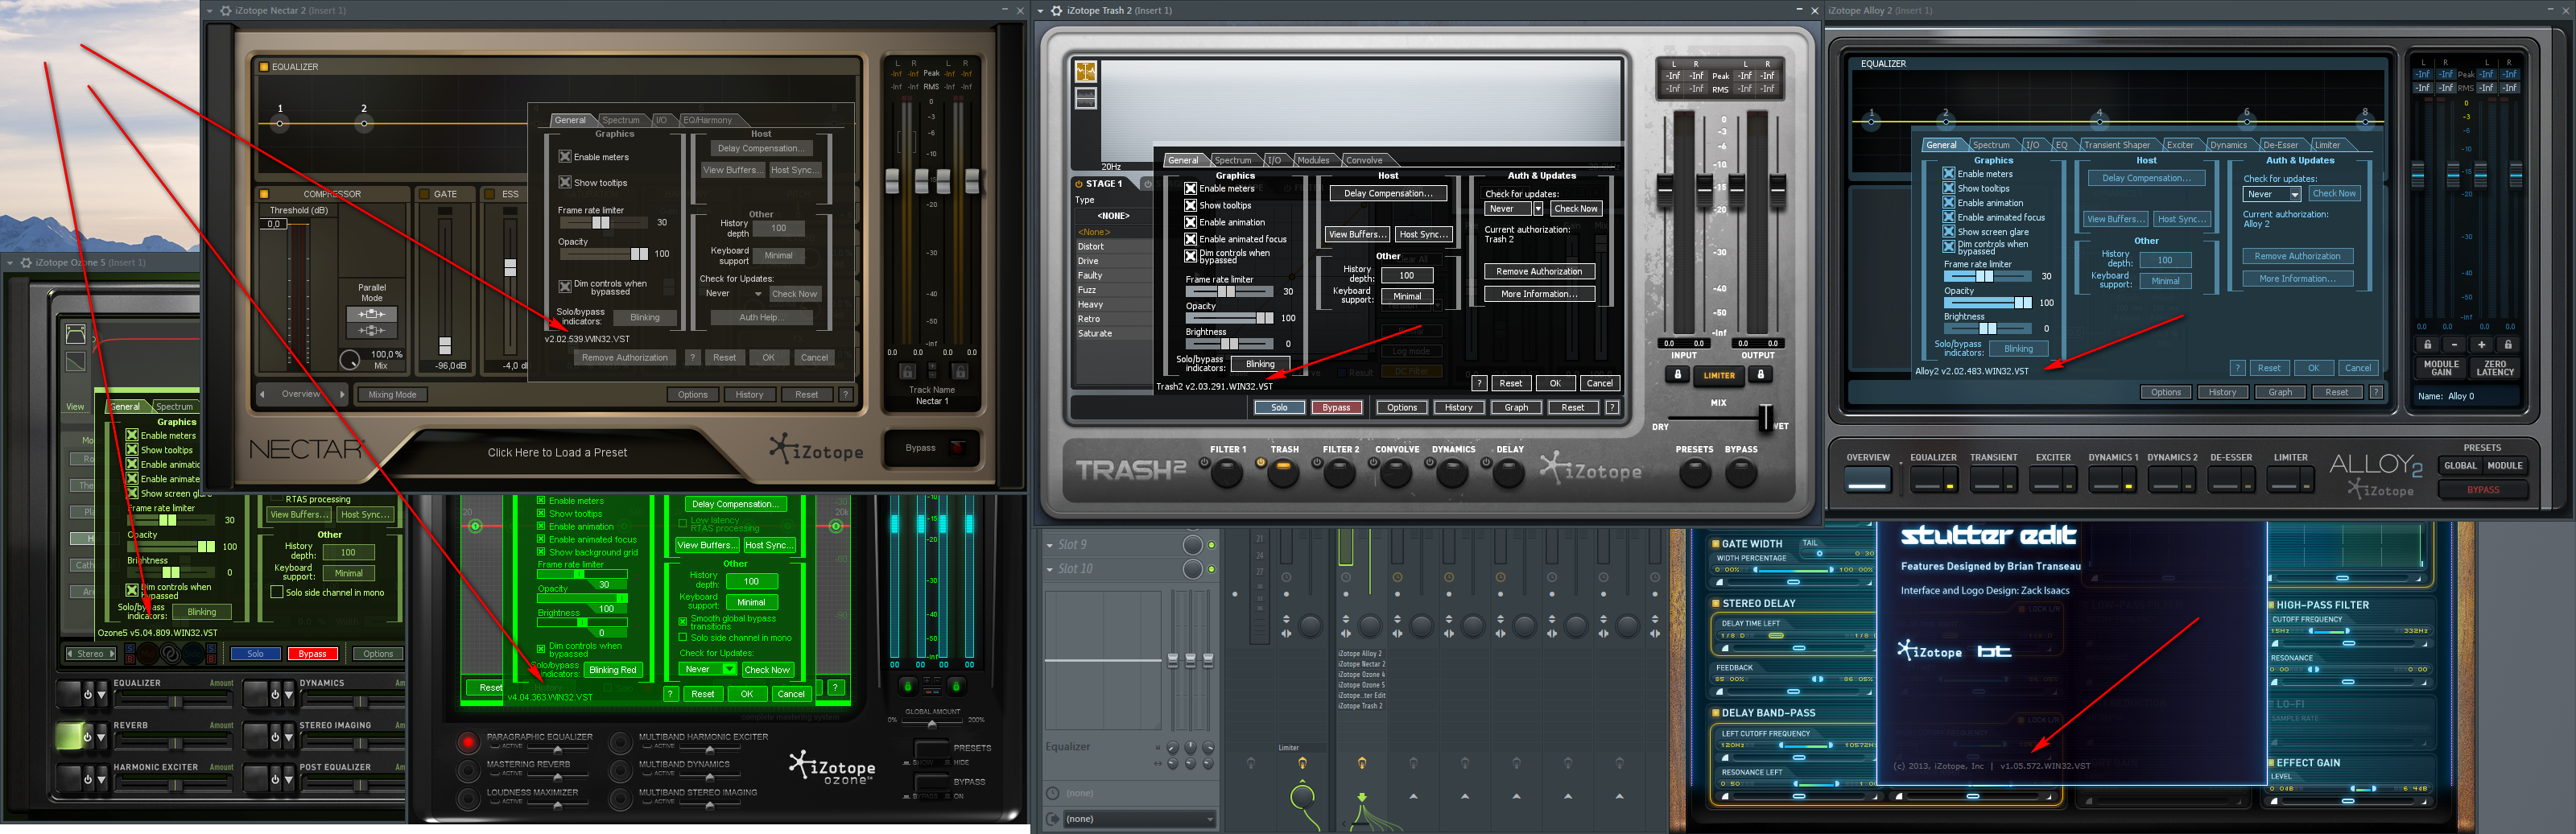Click the help question mark in Alloy options dialog
This screenshot has height=834, width=2576.
click(2238, 368)
